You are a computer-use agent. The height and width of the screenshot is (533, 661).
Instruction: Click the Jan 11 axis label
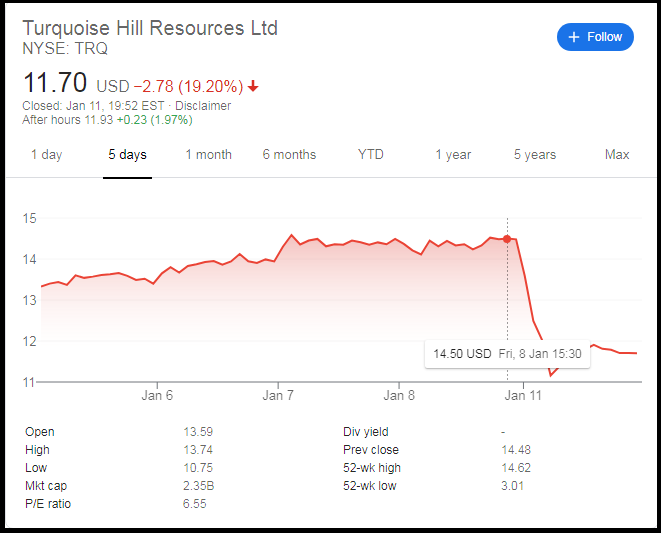point(523,396)
